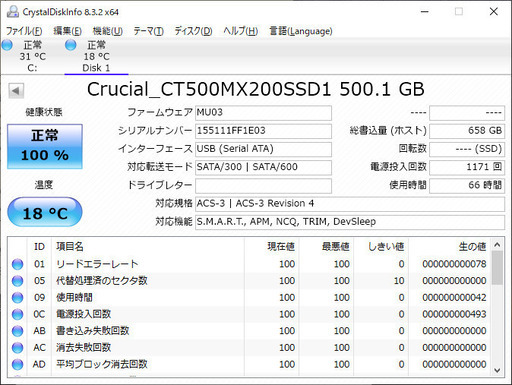Click the blue status orb for Disk 1
The width and height of the screenshot is (512, 385).
[x=70, y=45]
